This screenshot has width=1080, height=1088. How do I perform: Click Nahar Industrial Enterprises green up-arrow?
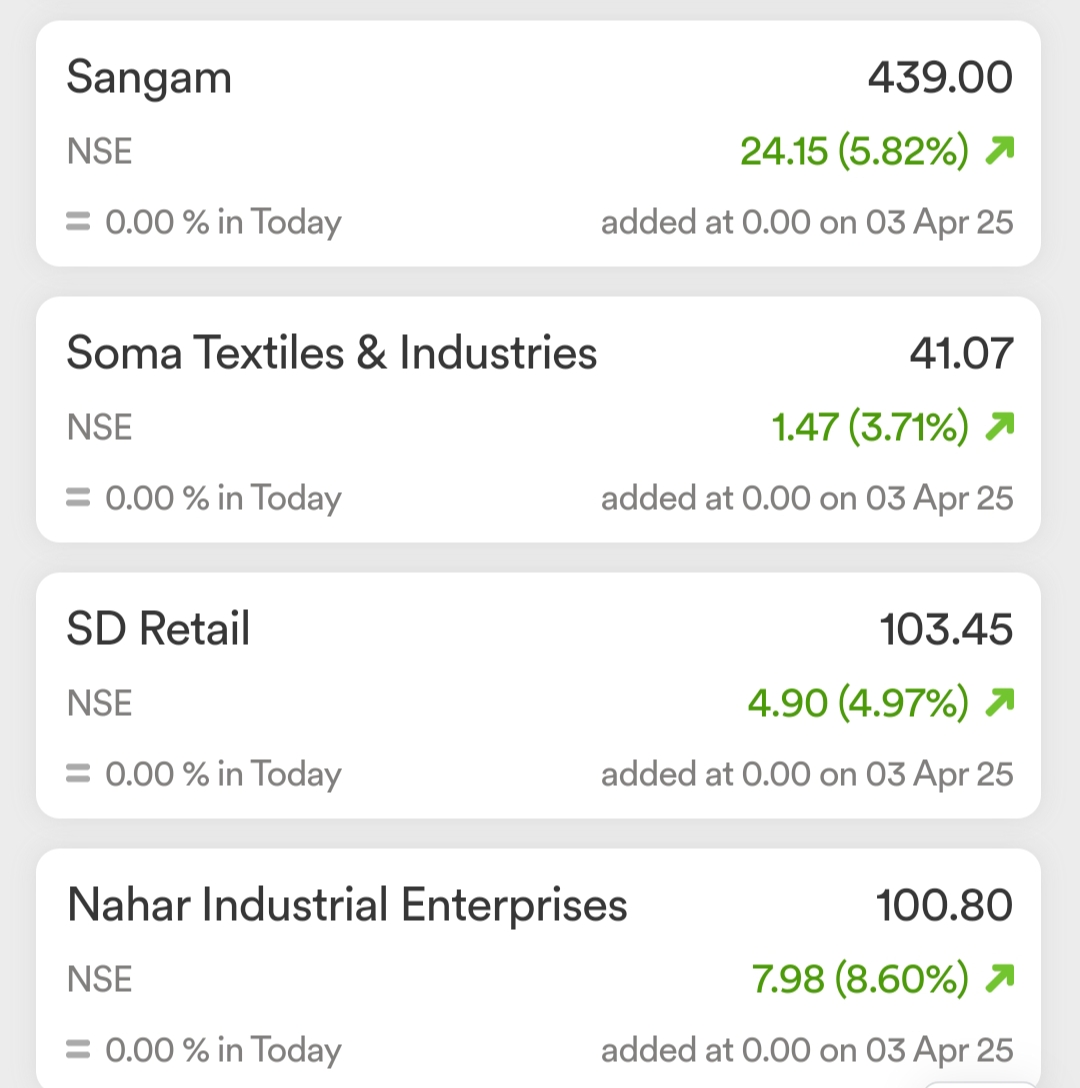tap(999, 979)
